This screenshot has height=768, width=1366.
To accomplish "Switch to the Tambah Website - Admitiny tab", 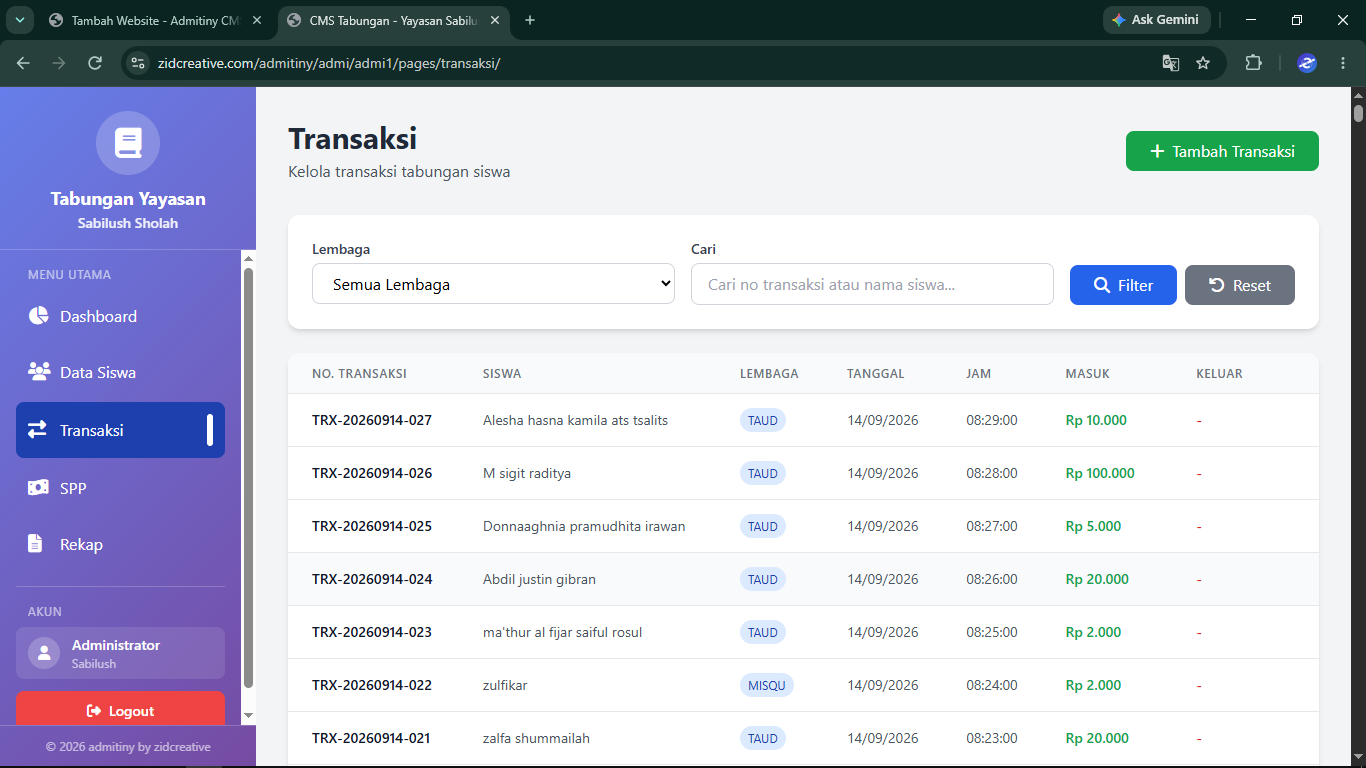I will click(155, 20).
